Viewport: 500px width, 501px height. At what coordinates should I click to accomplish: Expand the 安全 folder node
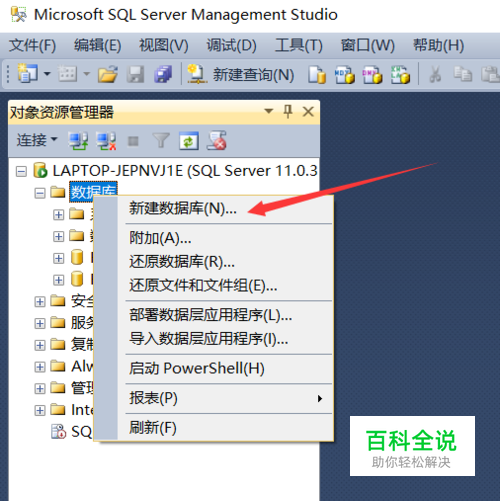point(40,301)
